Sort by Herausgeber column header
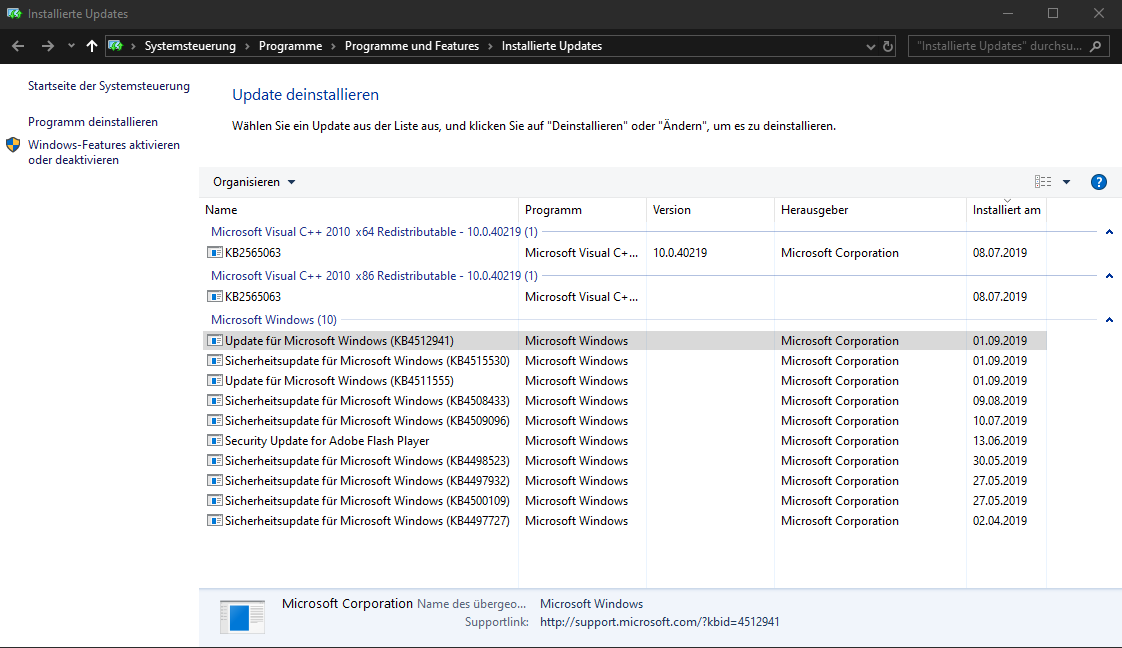 814,210
